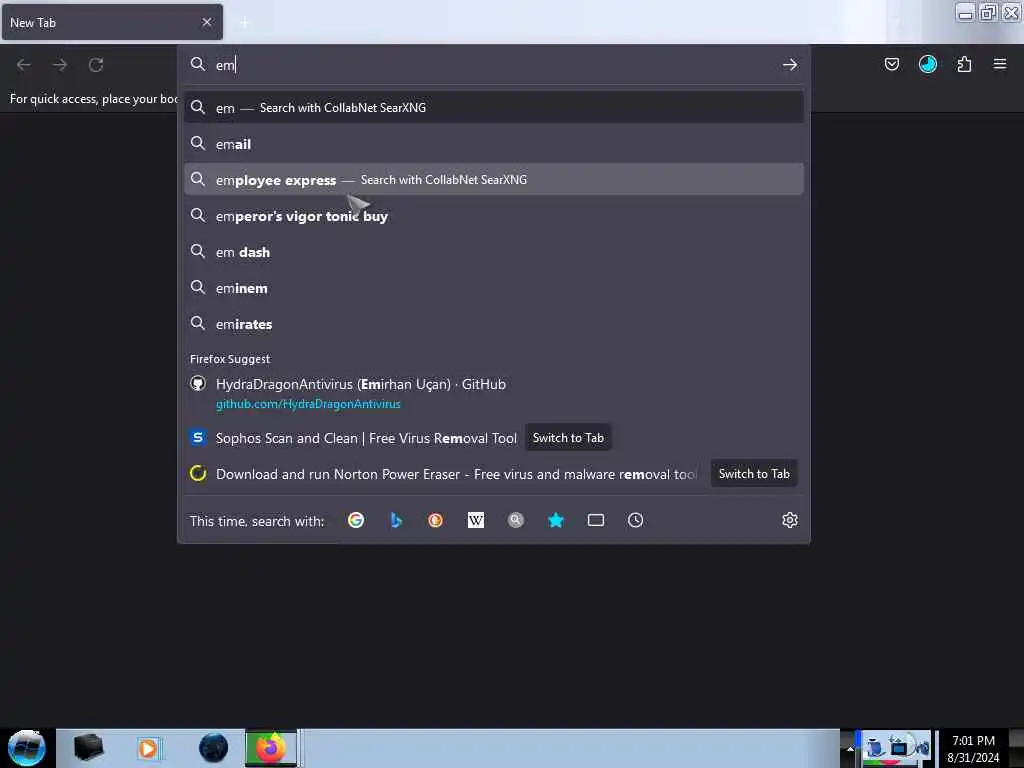Screen dimensions: 1024x768
Task: Open search settings gear icon
Action: 790,520
